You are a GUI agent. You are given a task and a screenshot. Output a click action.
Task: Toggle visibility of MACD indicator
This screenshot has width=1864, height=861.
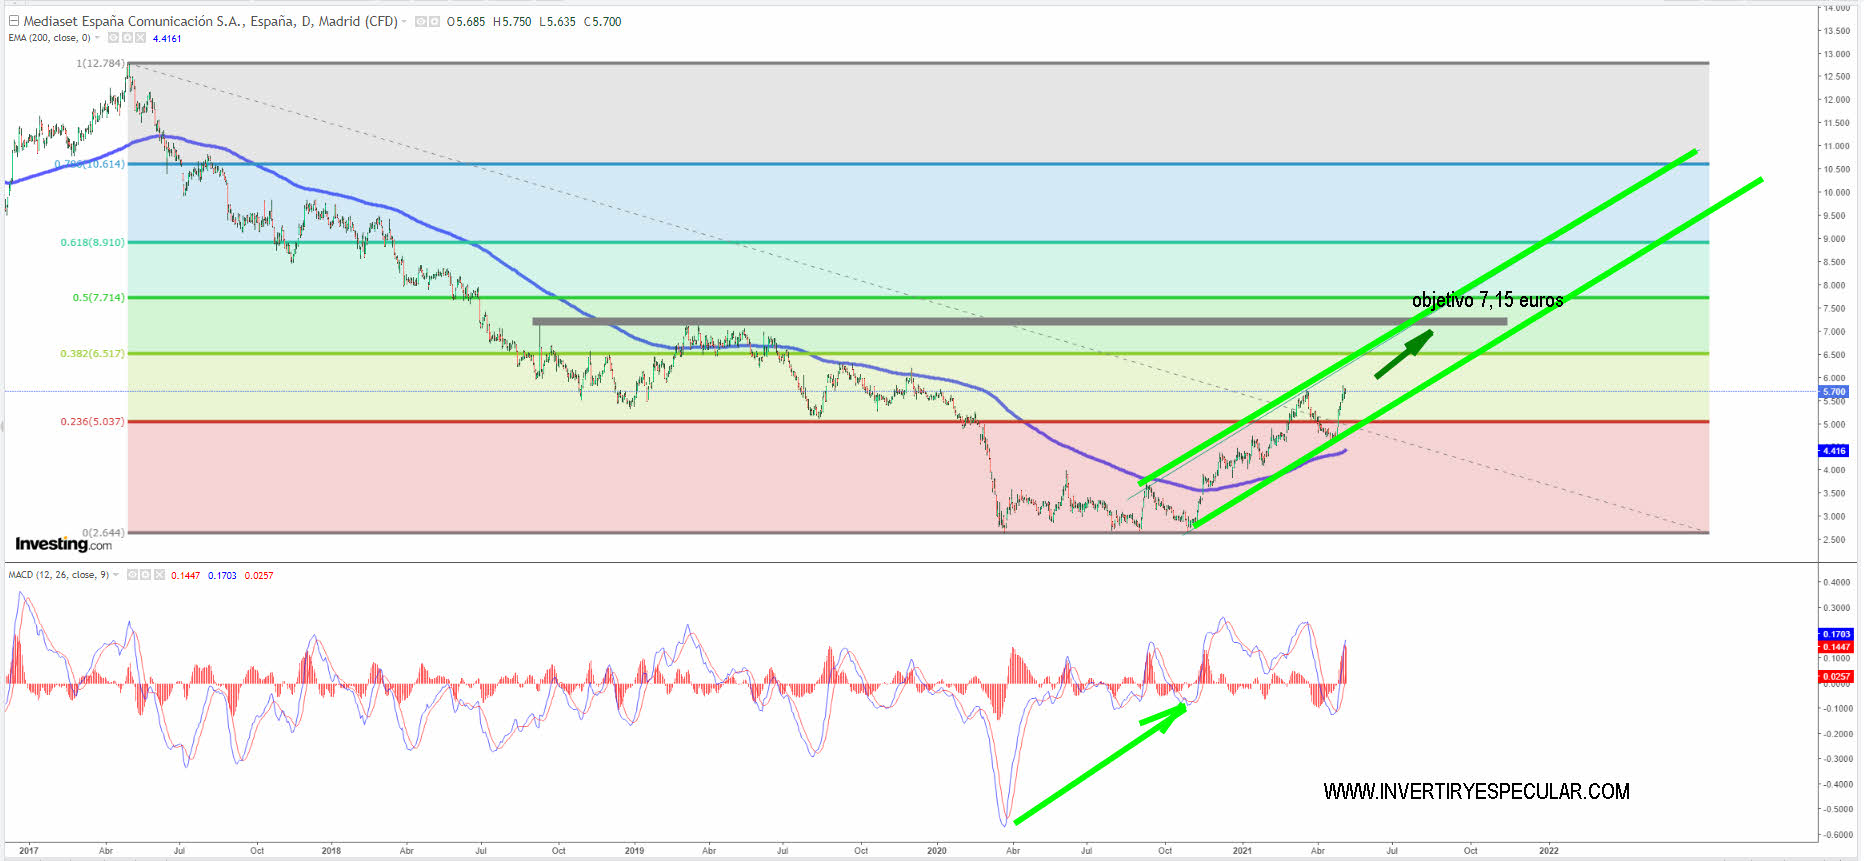(131, 575)
